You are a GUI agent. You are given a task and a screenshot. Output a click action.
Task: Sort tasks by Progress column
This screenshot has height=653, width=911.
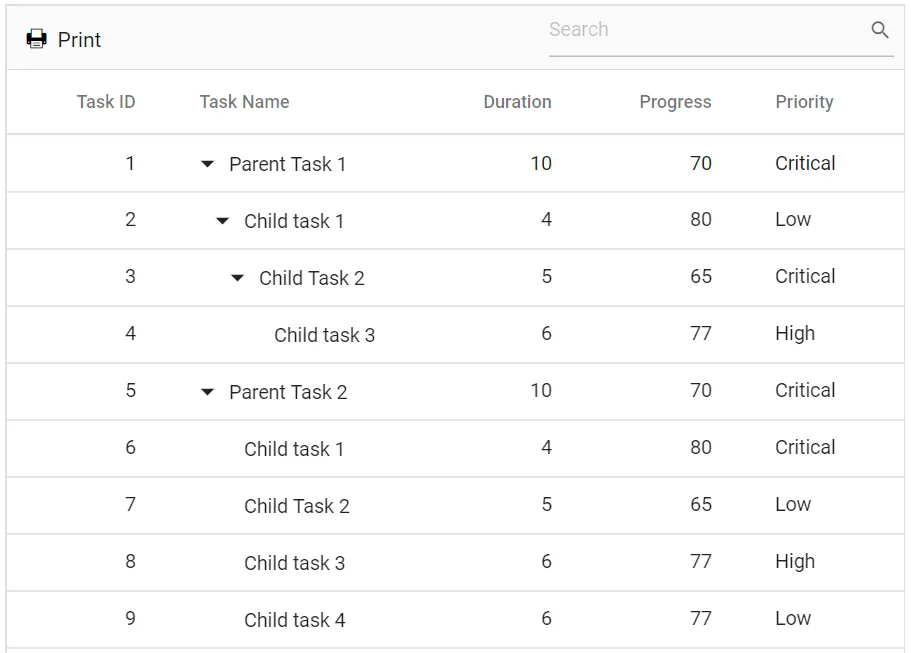pyautogui.click(x=675, y=101)
